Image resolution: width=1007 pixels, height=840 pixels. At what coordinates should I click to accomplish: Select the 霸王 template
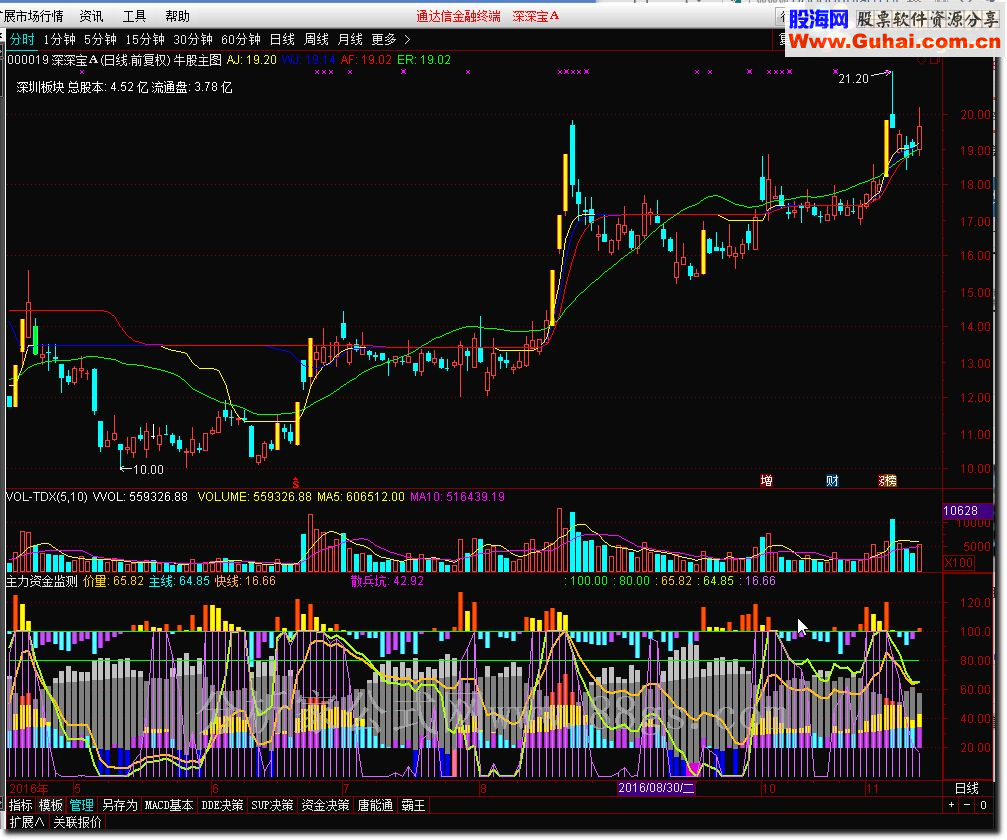(x=413, y=805)
